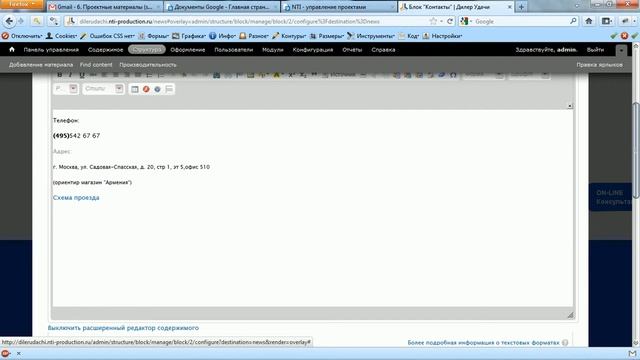Close the bottom addon bar with X

pyautogui.click(x=18, y=353)
